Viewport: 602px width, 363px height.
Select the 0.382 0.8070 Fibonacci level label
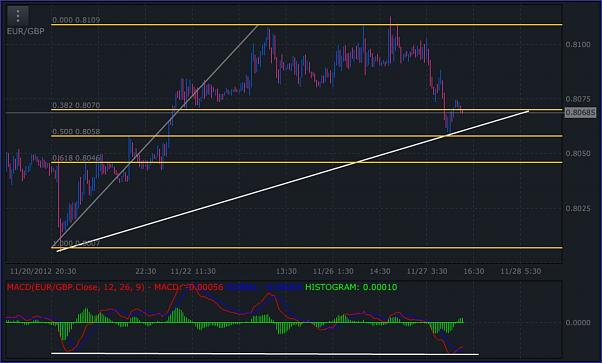76,105
